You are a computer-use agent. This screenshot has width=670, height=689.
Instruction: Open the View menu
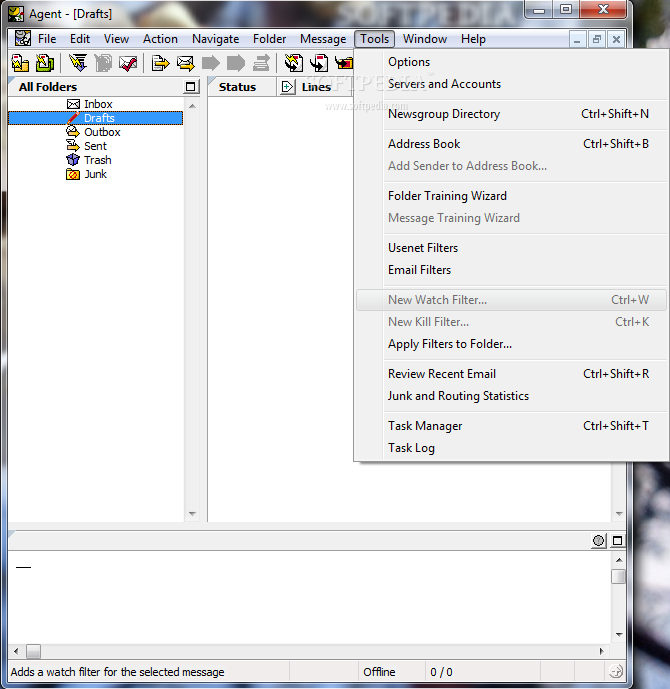pos(116,39)
